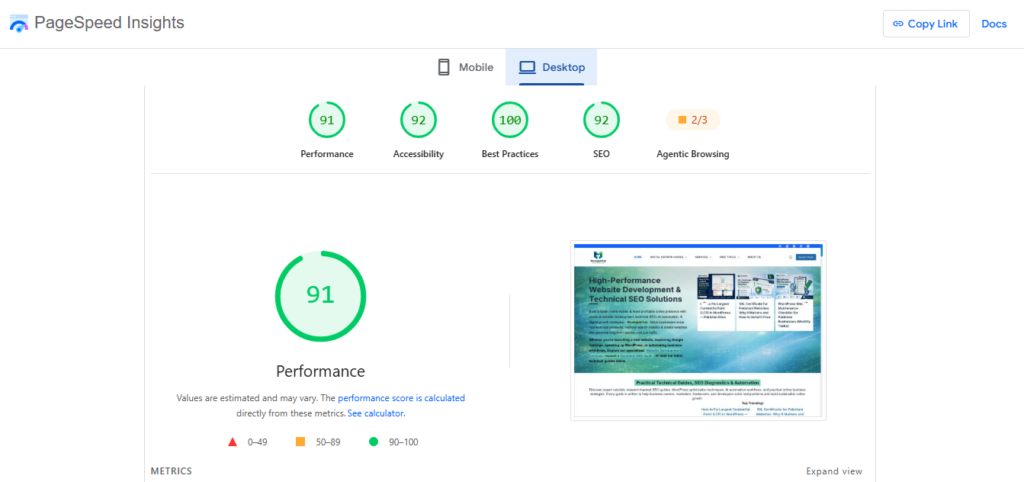Open 'performance score is calculated' link
The width and height of the screenshot is (1024, 482).
(402, 397)
